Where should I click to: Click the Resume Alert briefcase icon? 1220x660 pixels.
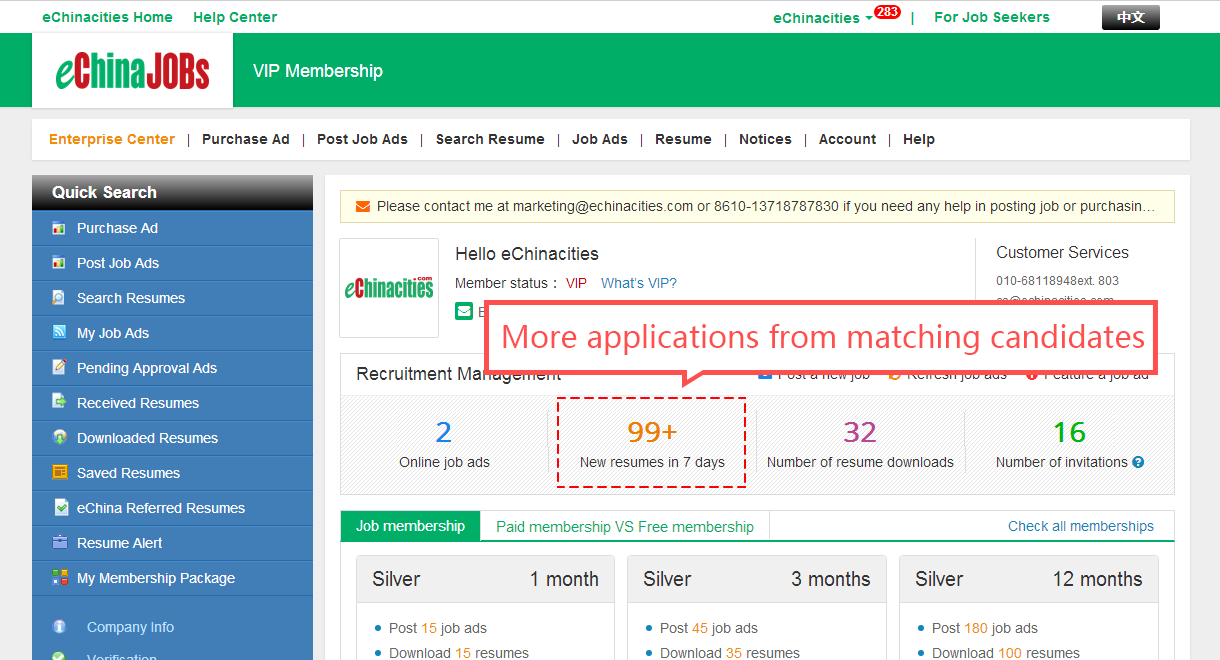pyautogui.click(x=59, y=543)
